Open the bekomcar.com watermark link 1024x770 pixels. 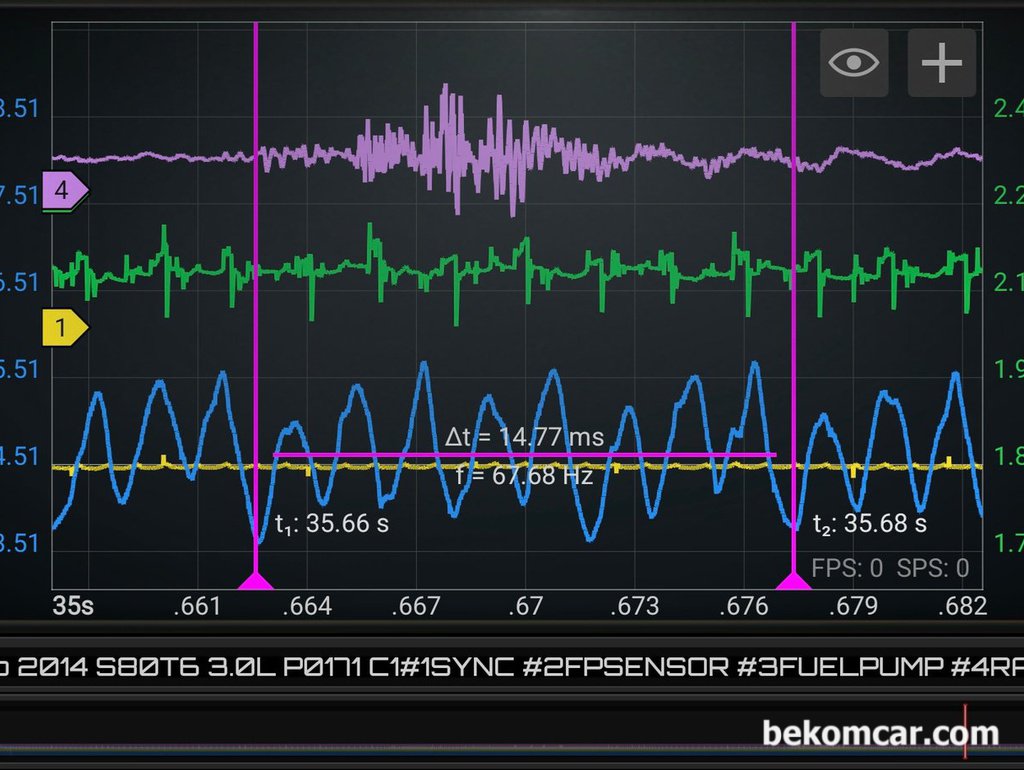(x=880, y=733)
